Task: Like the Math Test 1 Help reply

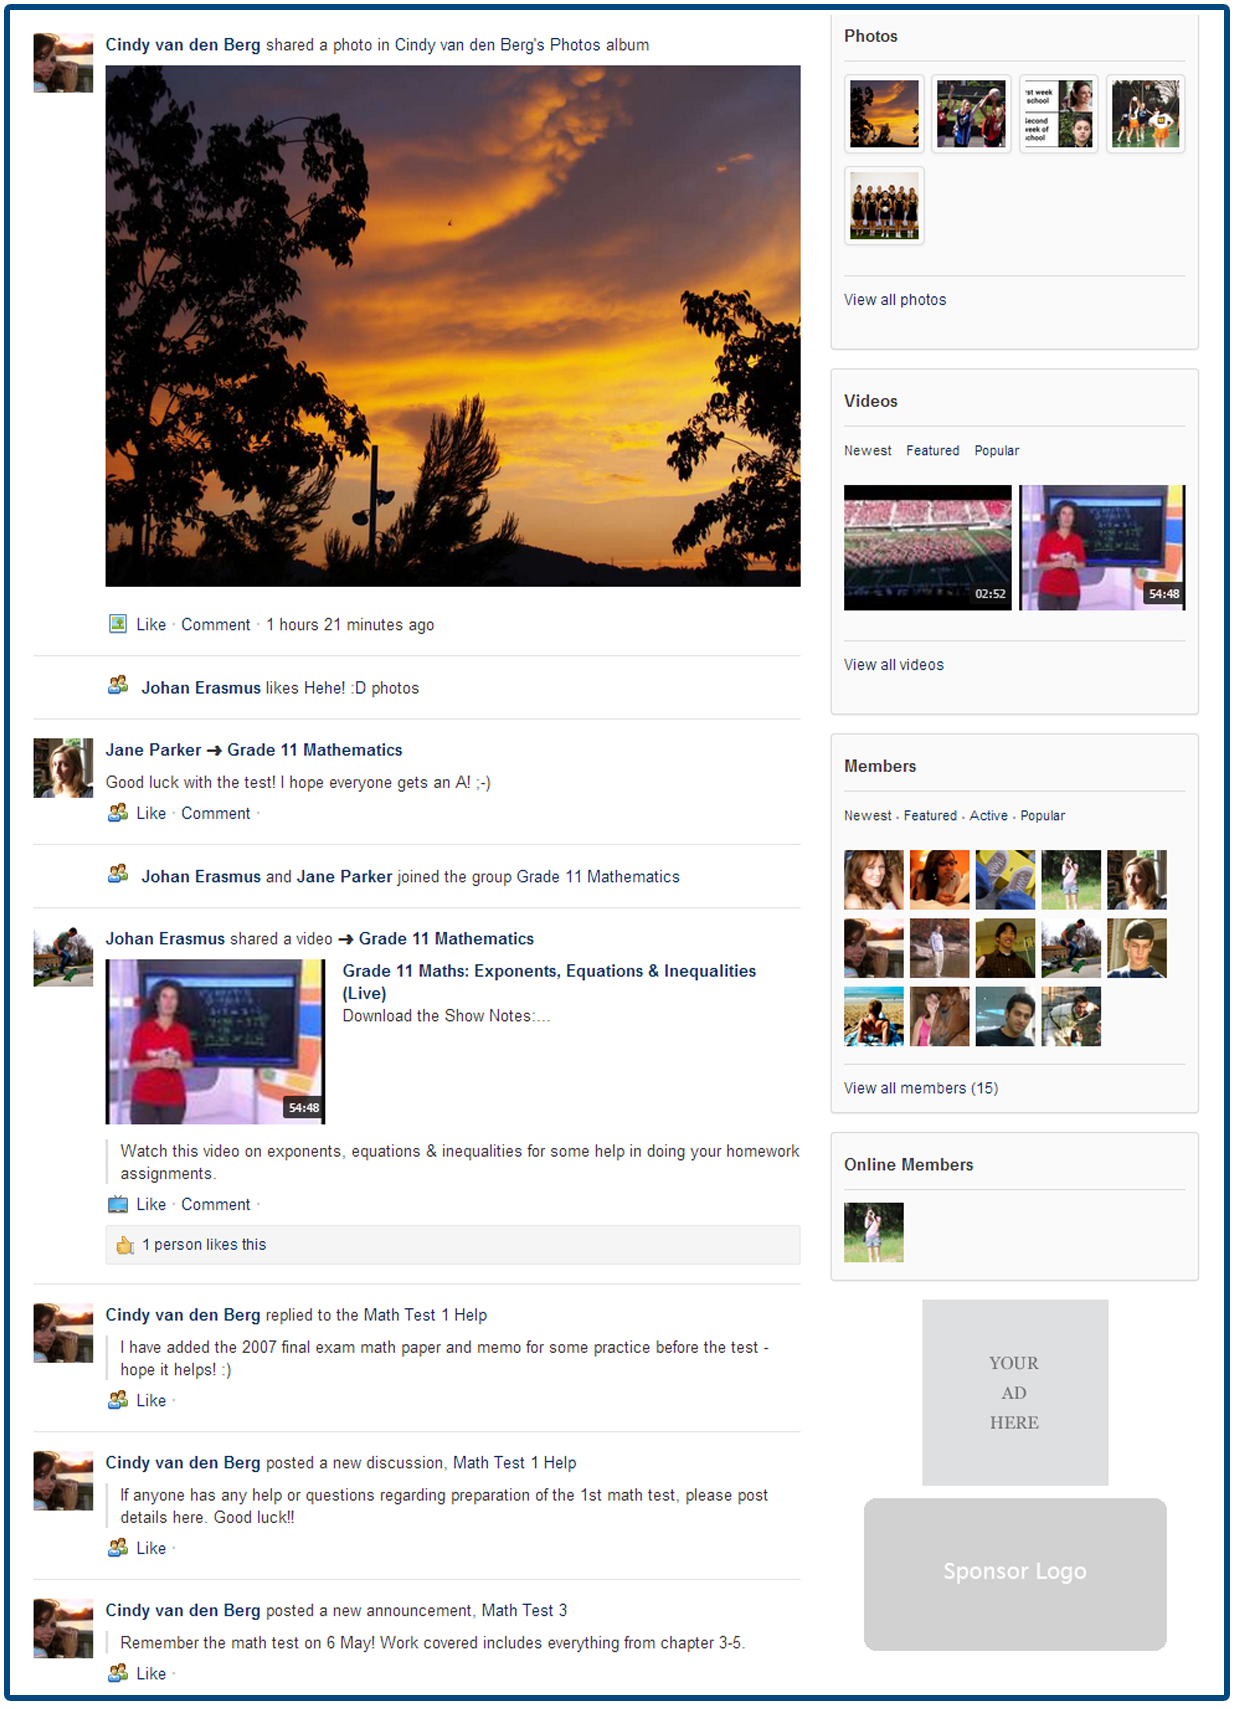Action: pyautogui.click(x=151, y=1401)
